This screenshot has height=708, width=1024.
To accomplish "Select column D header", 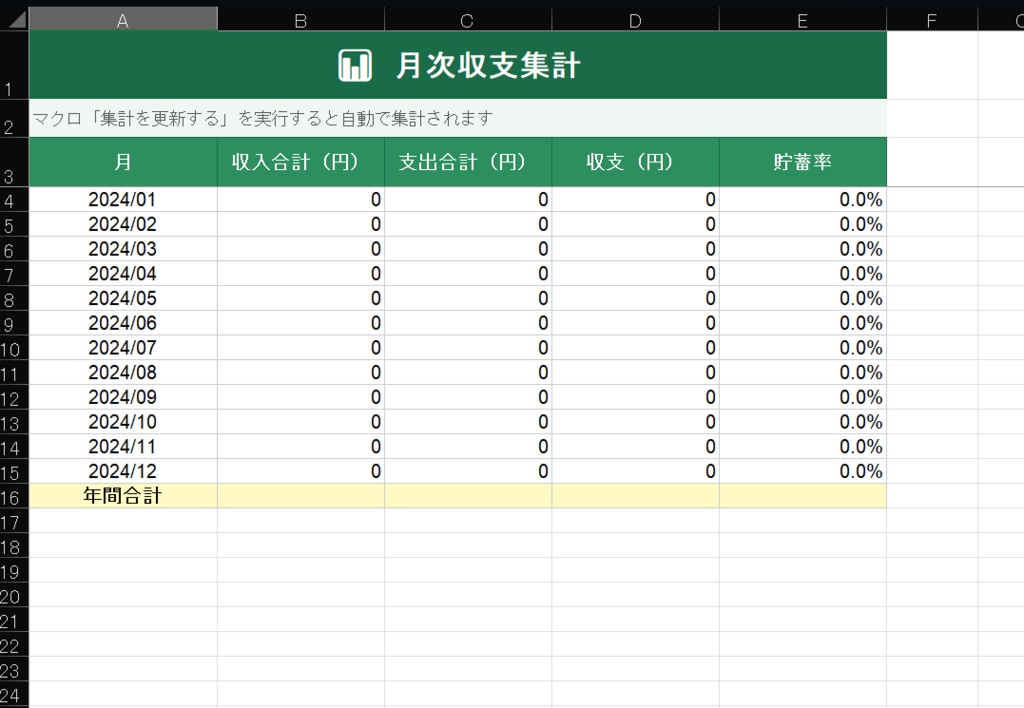I will click(635, 20).
